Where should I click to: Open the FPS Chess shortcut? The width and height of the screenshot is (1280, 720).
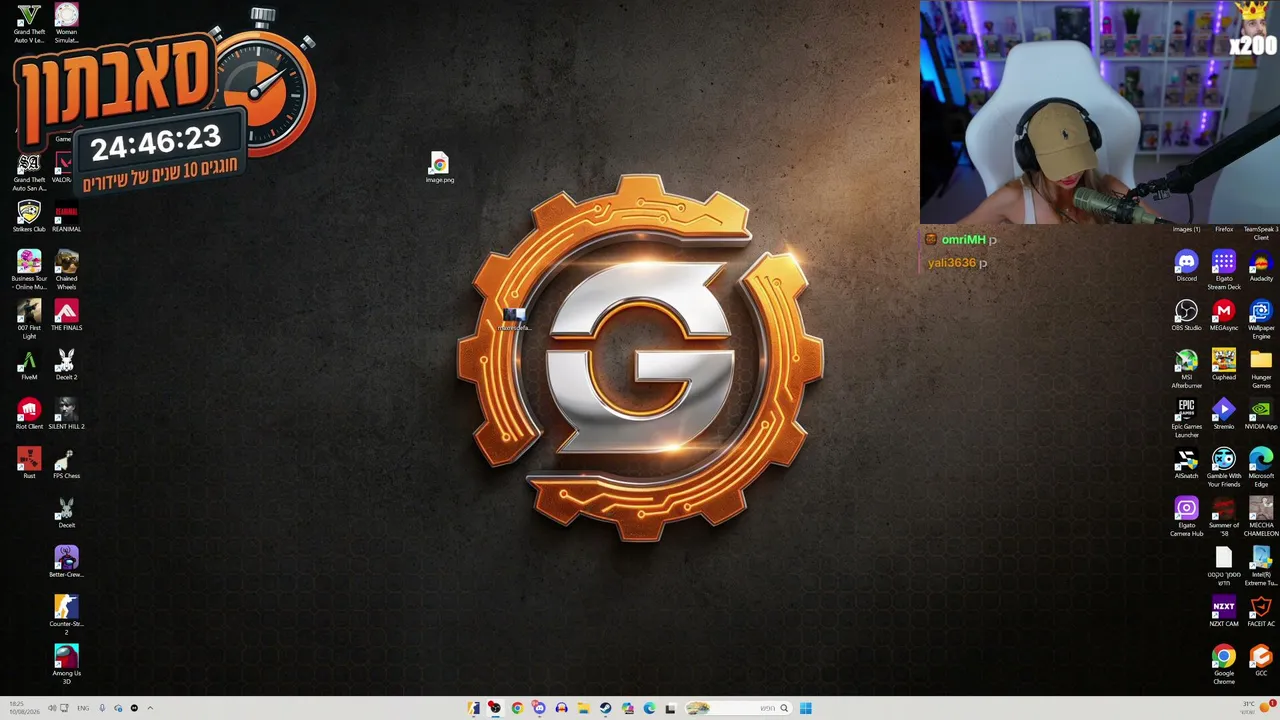(66, 463)
